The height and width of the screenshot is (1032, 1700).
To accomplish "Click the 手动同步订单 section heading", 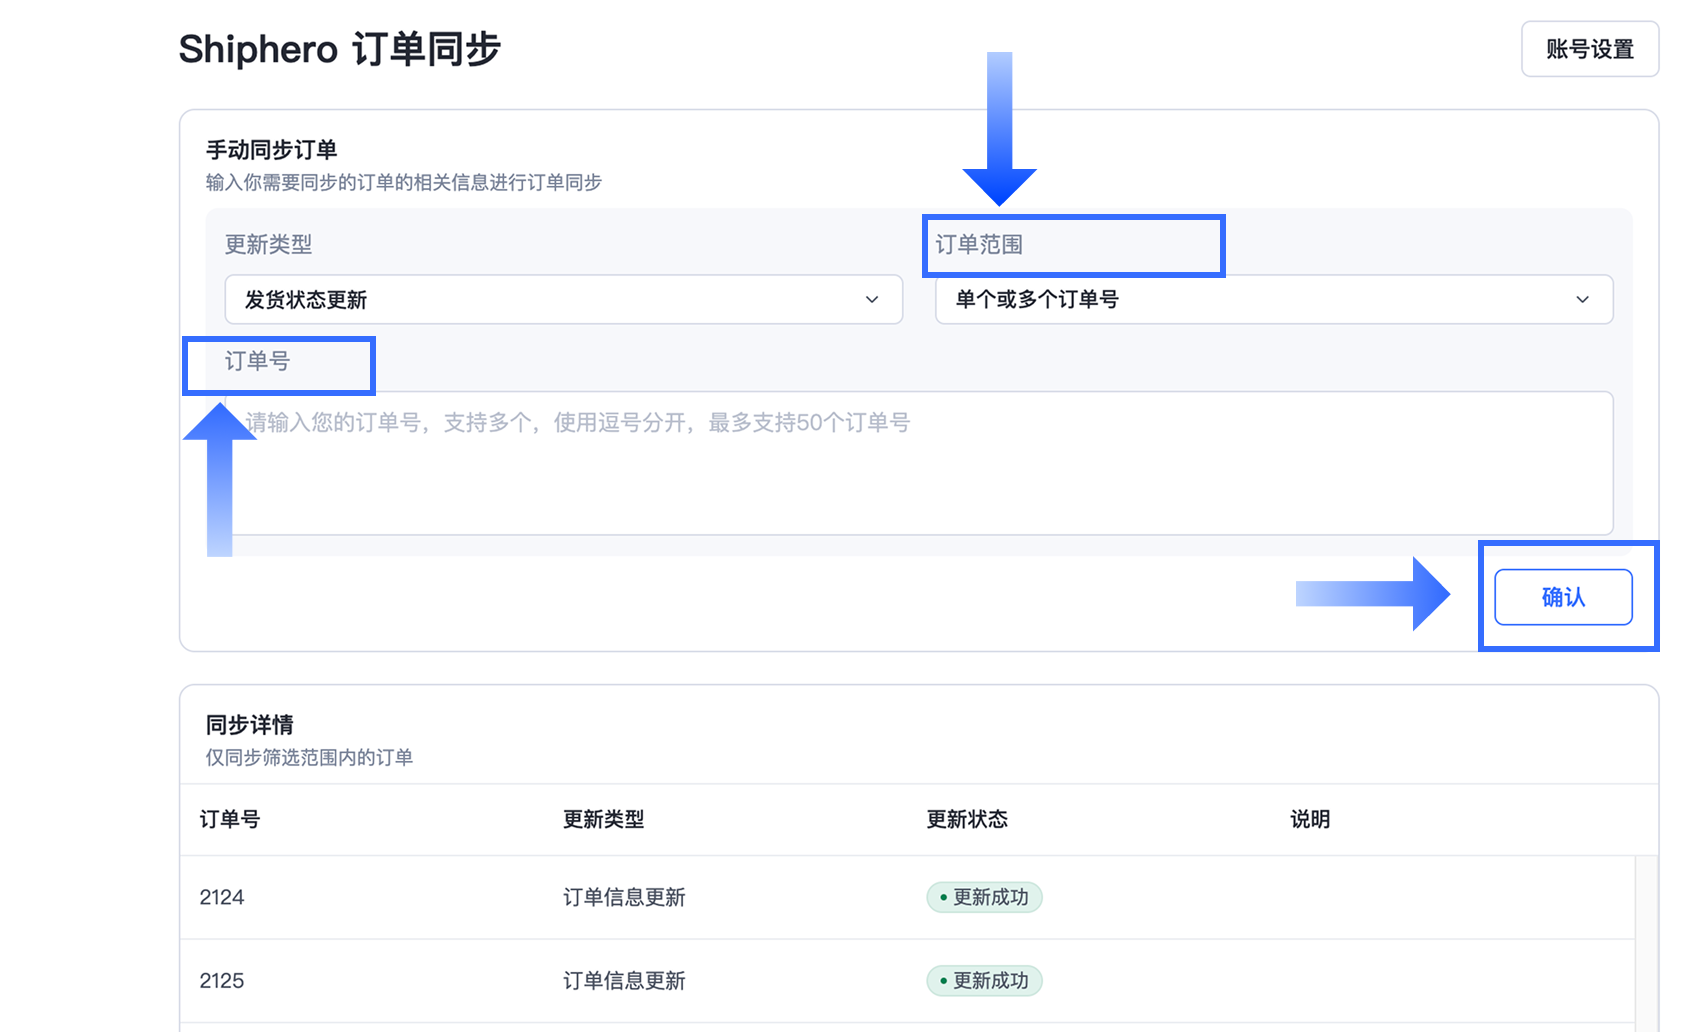I will [x=271, y=150].
